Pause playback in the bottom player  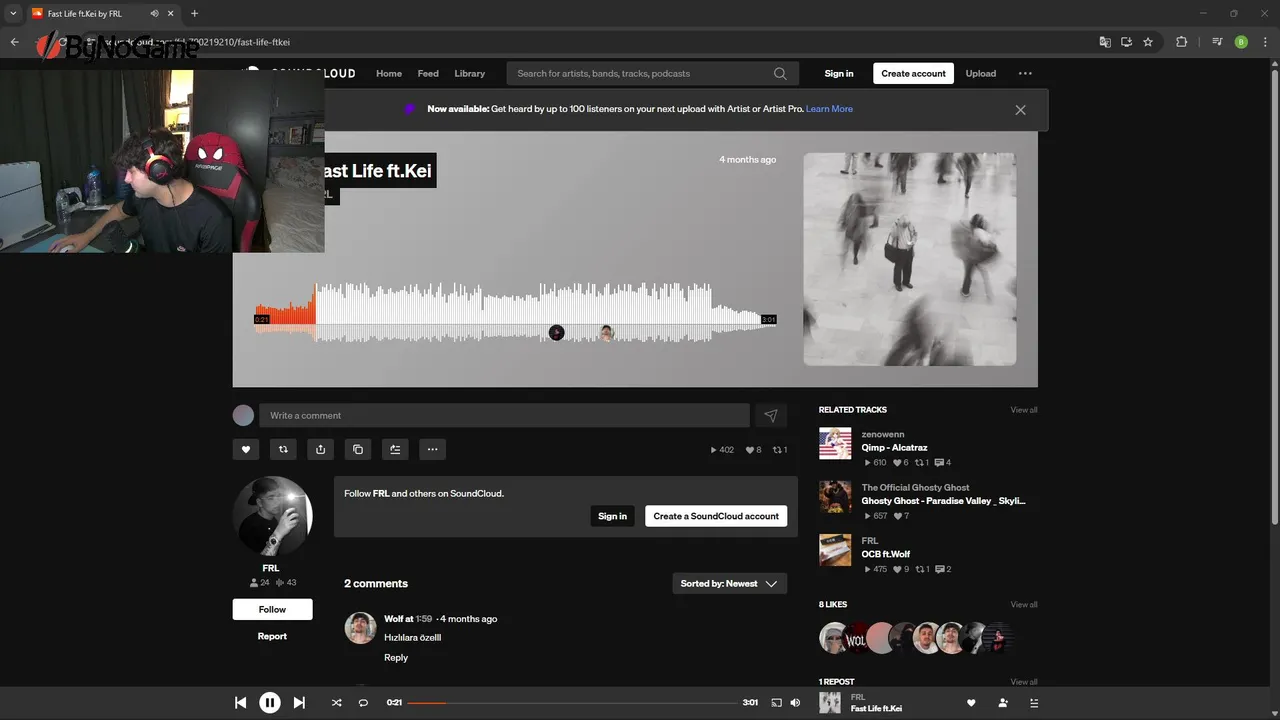270,703
